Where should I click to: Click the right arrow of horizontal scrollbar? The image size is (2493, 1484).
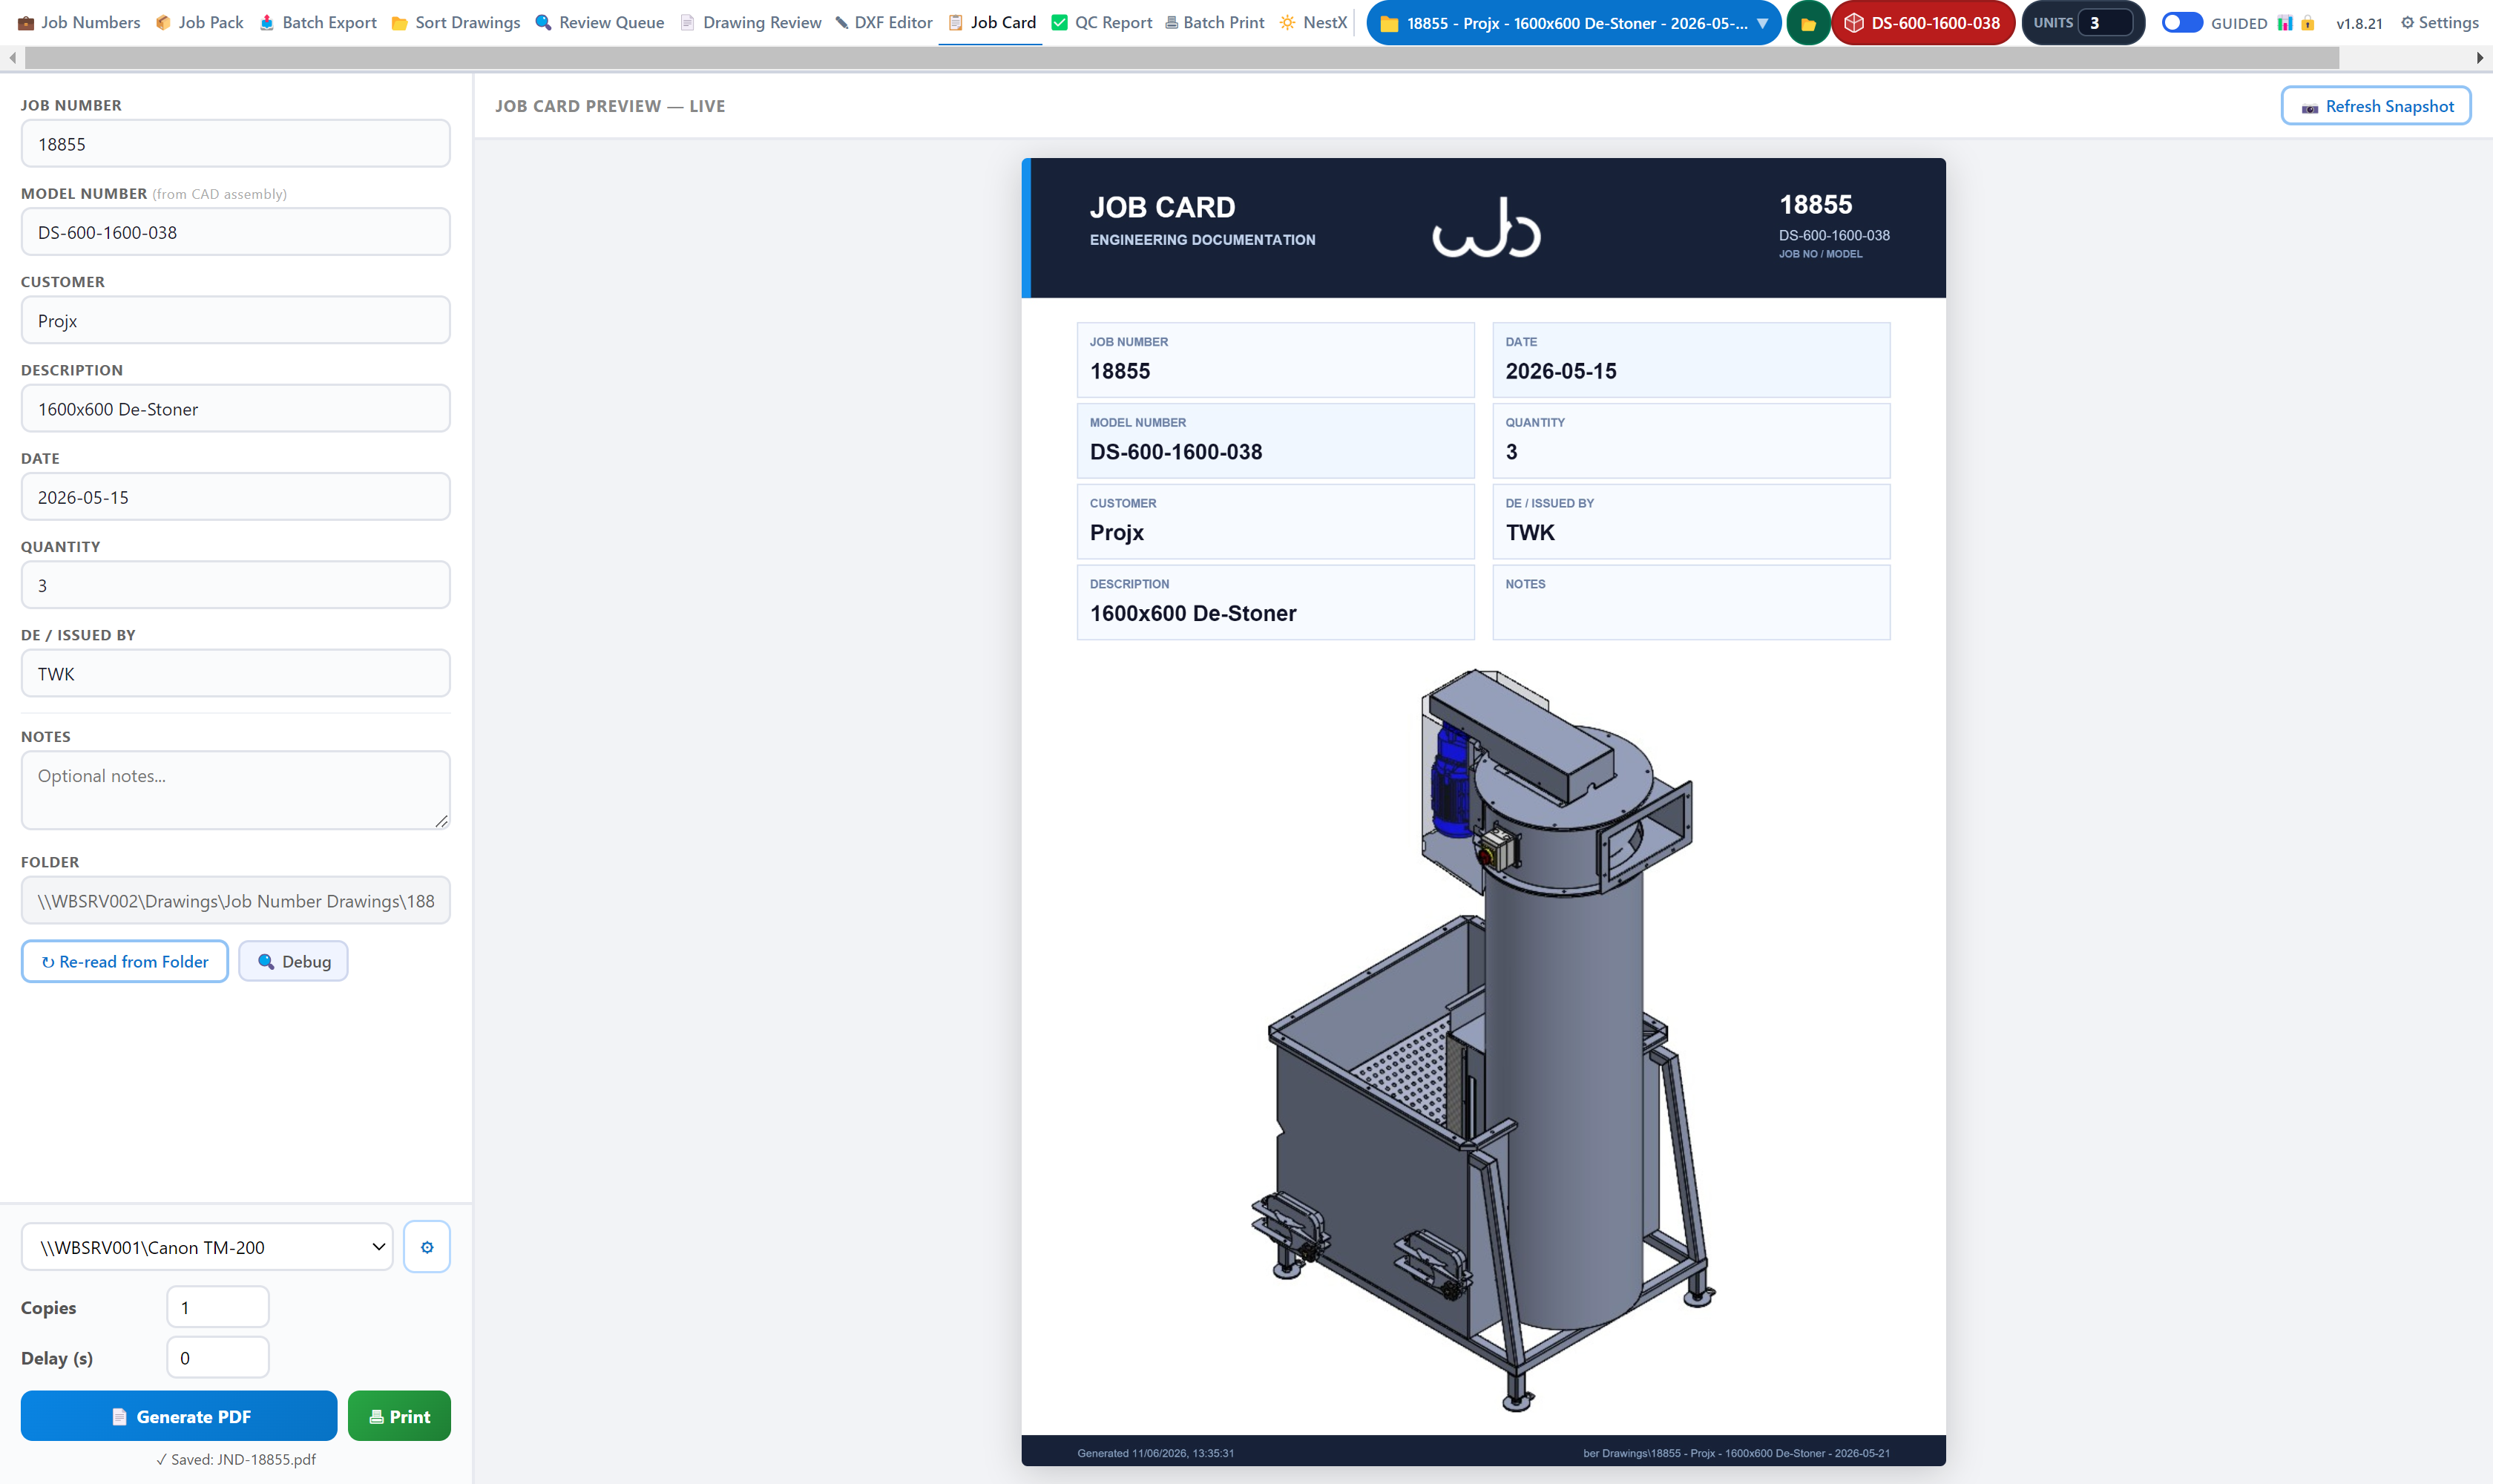(2480, 58)
